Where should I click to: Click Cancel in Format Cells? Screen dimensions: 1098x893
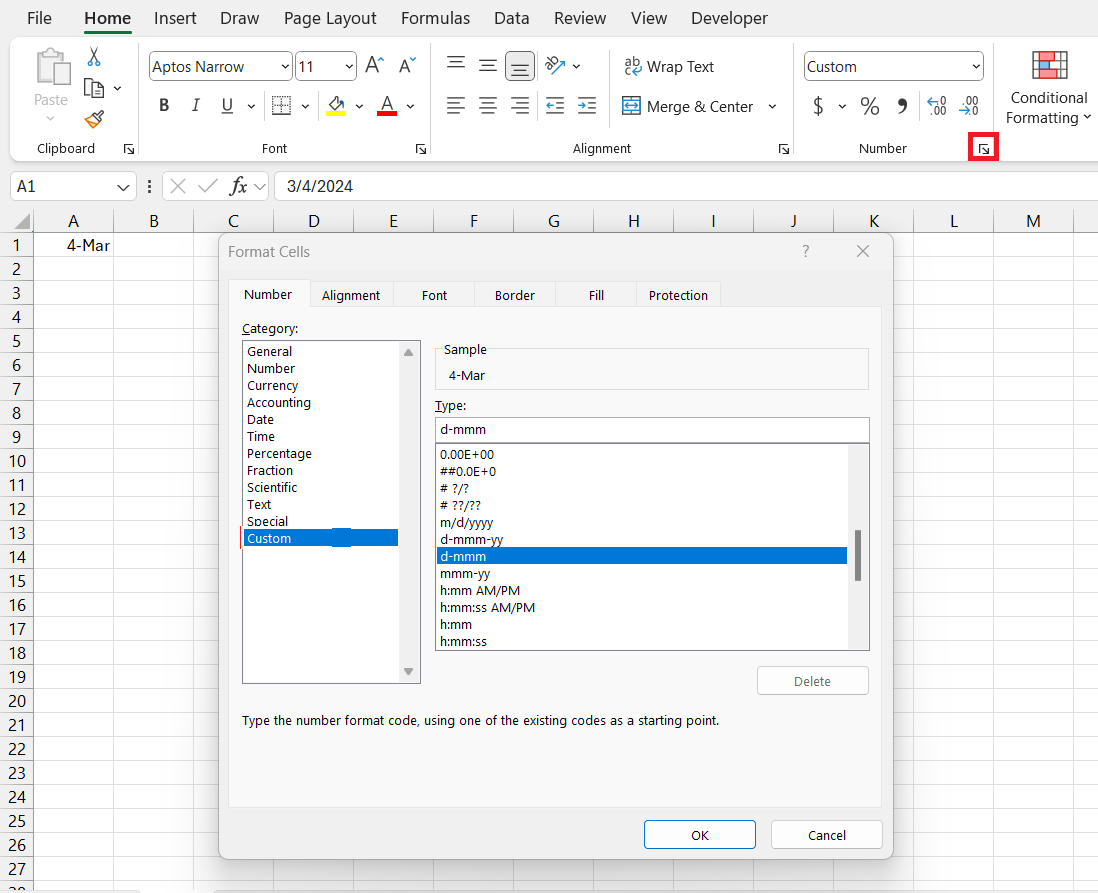[x=826, y=835]
